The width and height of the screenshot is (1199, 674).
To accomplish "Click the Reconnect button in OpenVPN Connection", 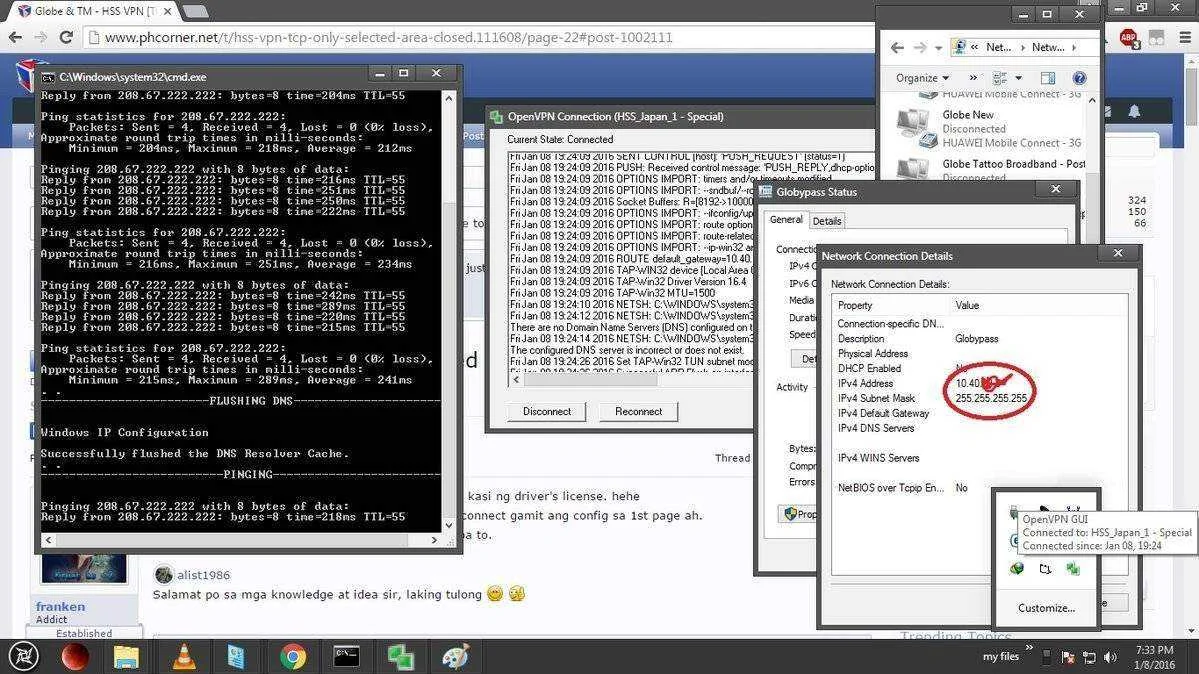I will pyautogui.click(x=638, y=412).
